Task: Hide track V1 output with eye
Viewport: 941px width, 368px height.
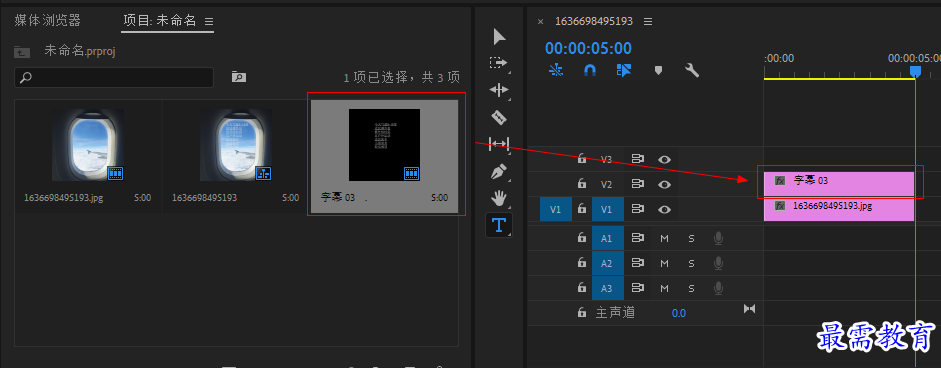Action: click(664, 209)
